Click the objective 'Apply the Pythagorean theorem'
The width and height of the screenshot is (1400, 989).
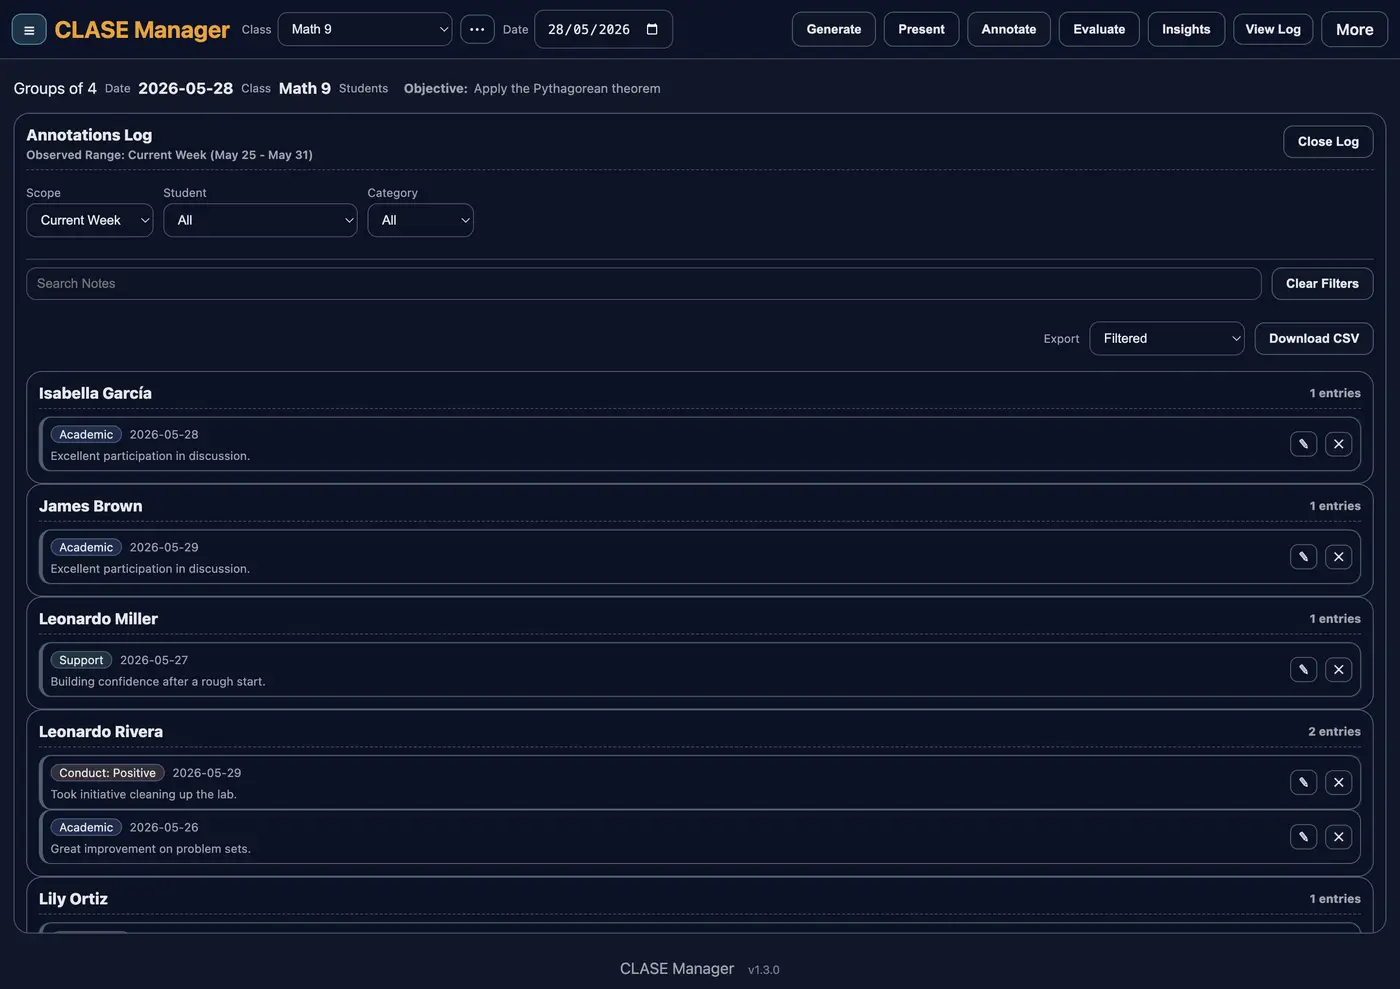pos(567,88)
